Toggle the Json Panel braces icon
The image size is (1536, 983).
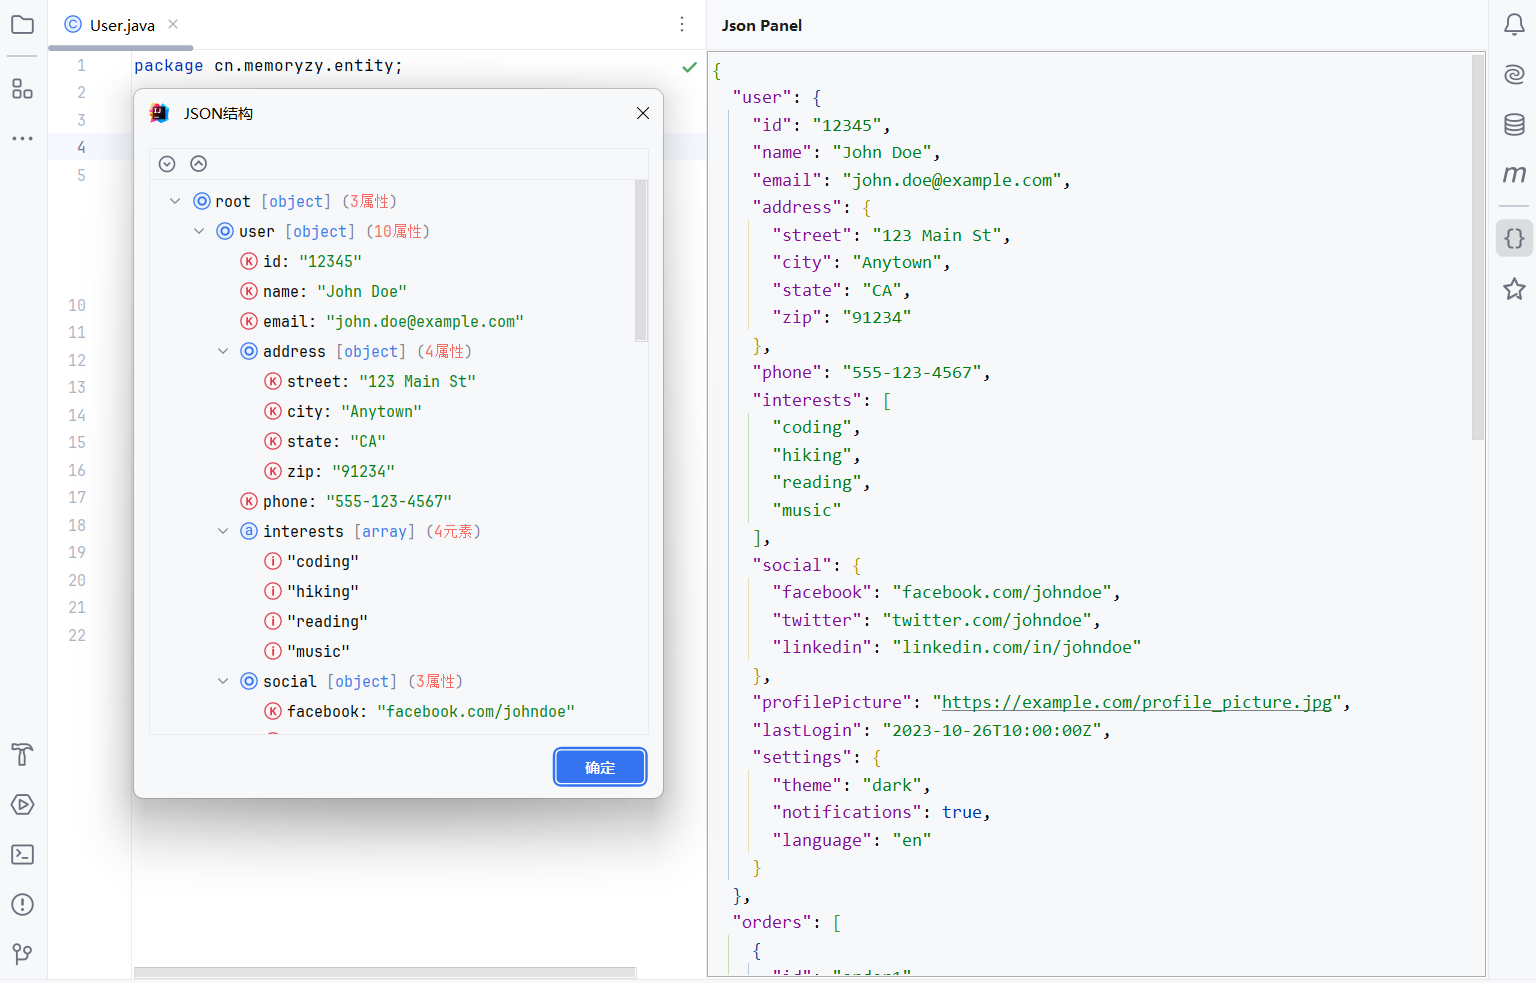pyautogui.click(x=1514, y=238)
